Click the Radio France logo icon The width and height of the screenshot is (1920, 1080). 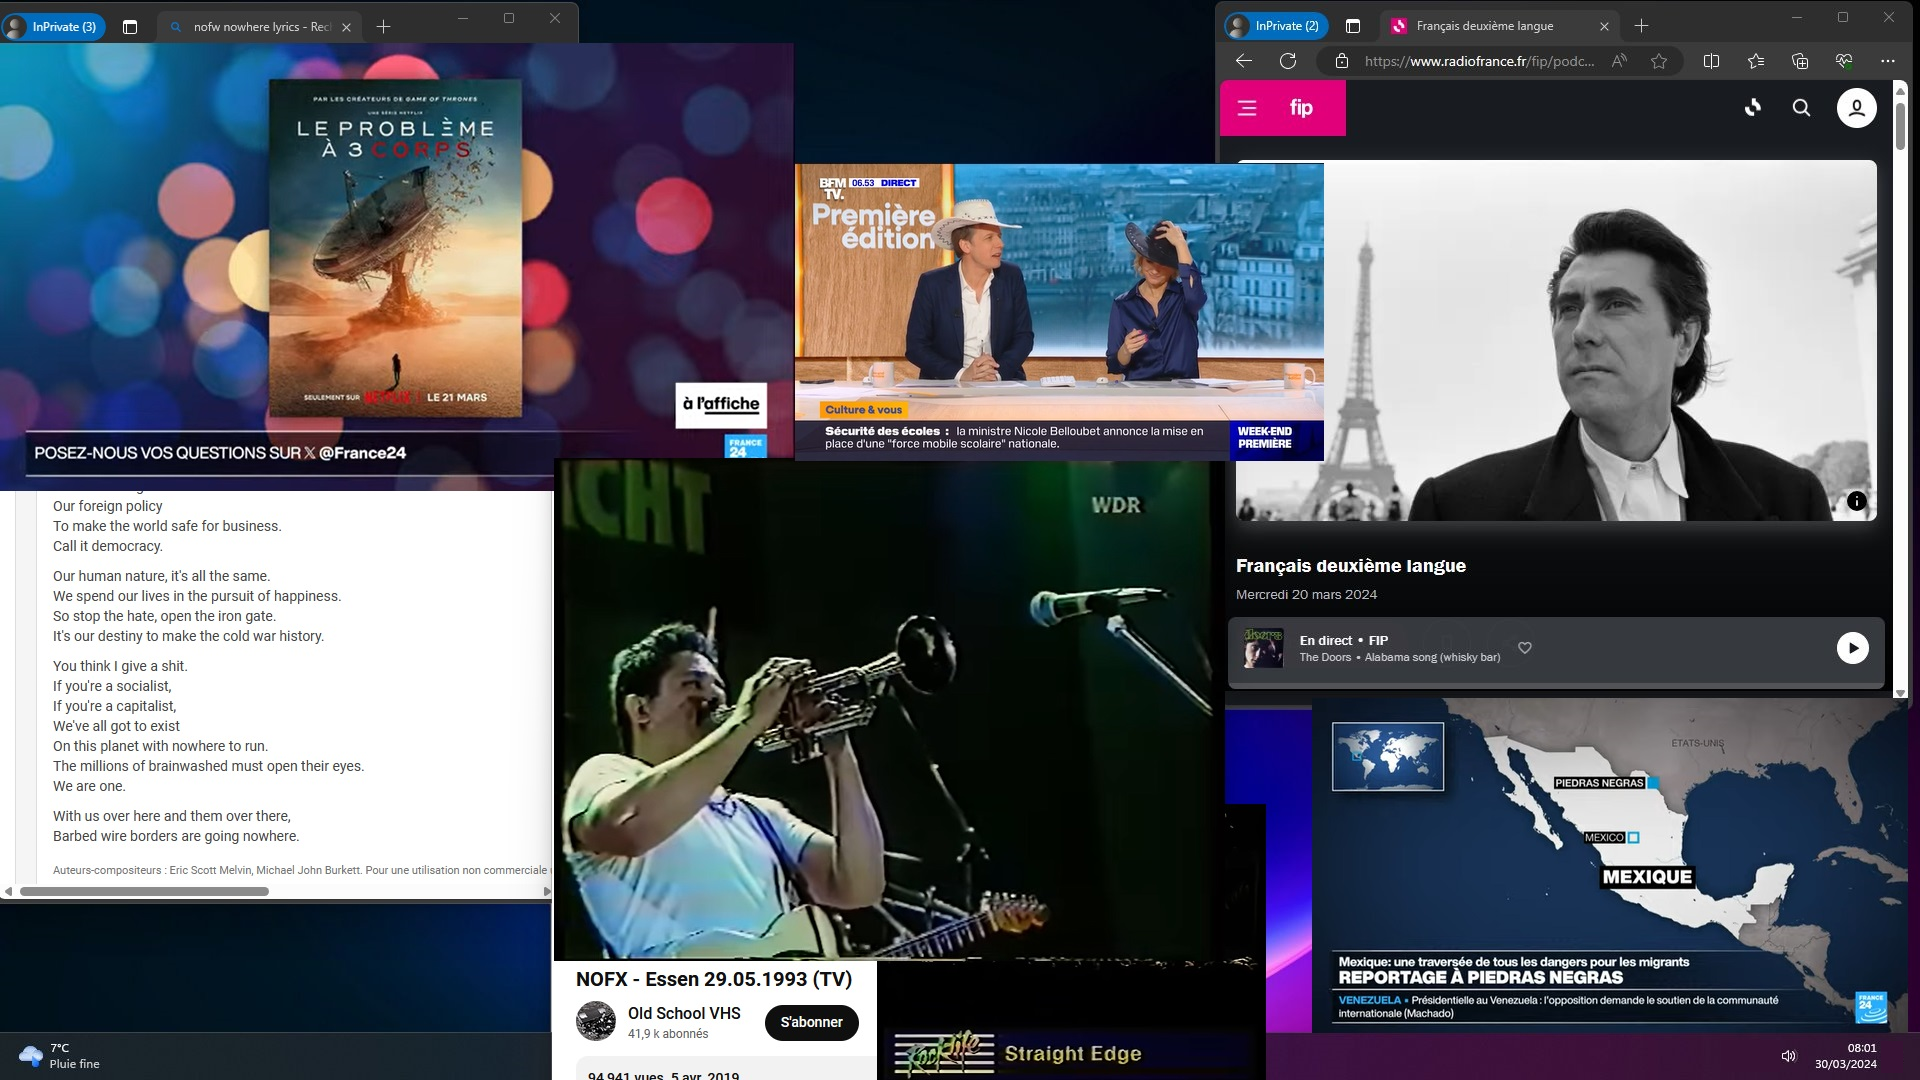coord(1752,108)
